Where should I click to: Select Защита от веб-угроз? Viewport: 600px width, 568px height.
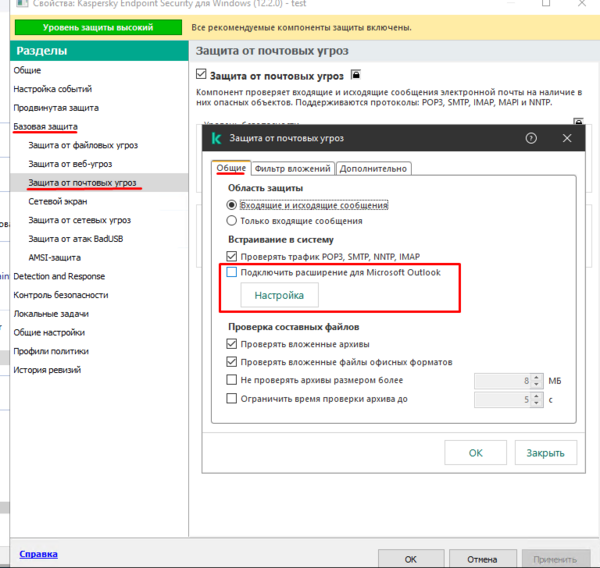70,164
